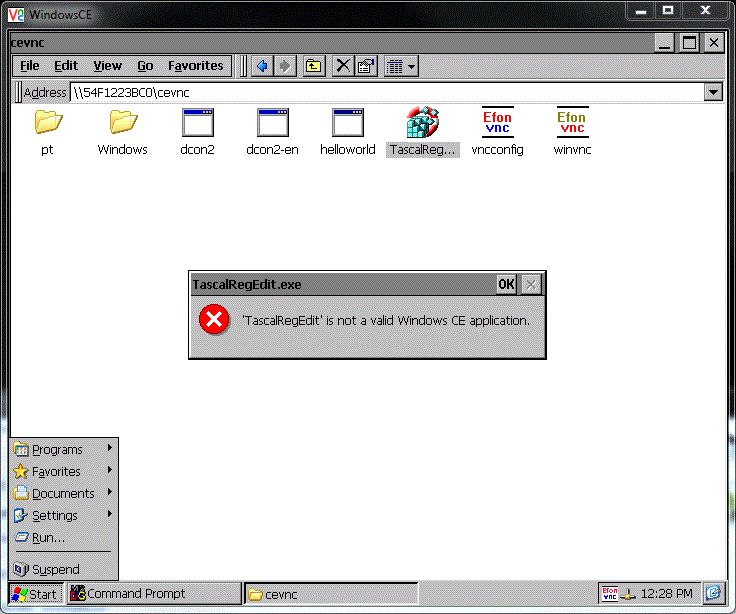Click the Back arrow toolbar icon
Image resolution: width=736 pixels, height=614 pixels.
tap(262, 66)
